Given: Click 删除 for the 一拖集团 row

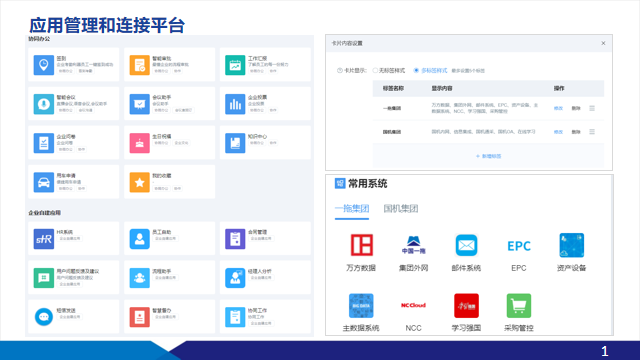Looking at the screenshot, I should 576,108.
